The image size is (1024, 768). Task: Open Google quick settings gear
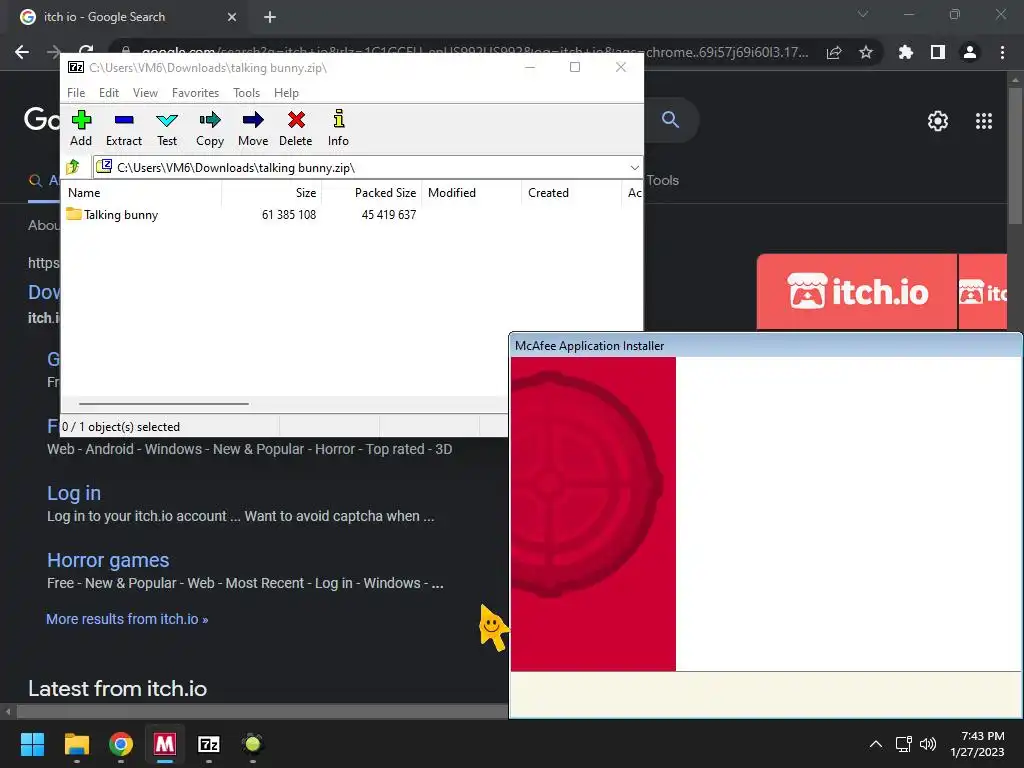pyautogui.click(x=938, y=121)
